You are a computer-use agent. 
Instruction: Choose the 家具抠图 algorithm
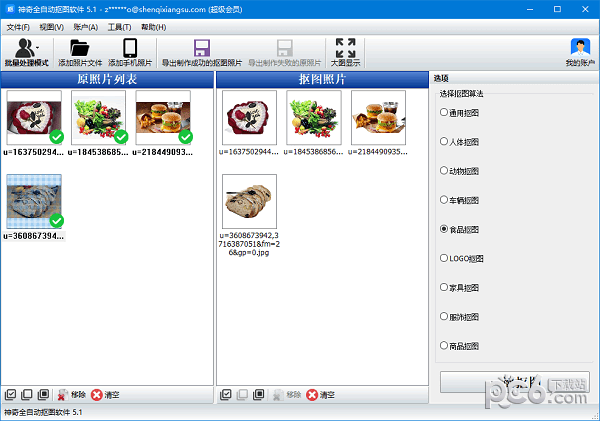coord(445,287)
